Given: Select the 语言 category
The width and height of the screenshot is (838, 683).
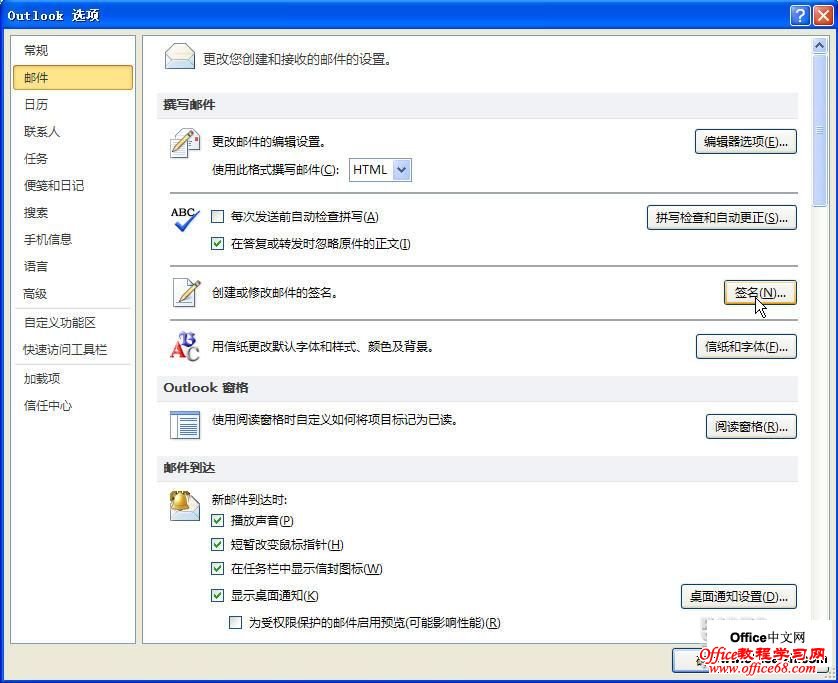Looking at the screenshot, I should tap(73, 267).
